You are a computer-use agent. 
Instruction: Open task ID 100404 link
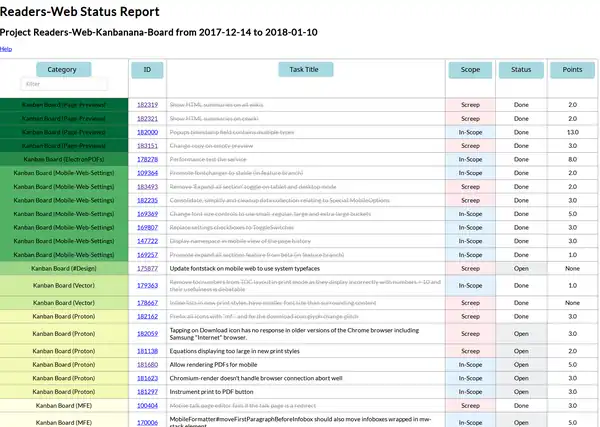[147, 406]
